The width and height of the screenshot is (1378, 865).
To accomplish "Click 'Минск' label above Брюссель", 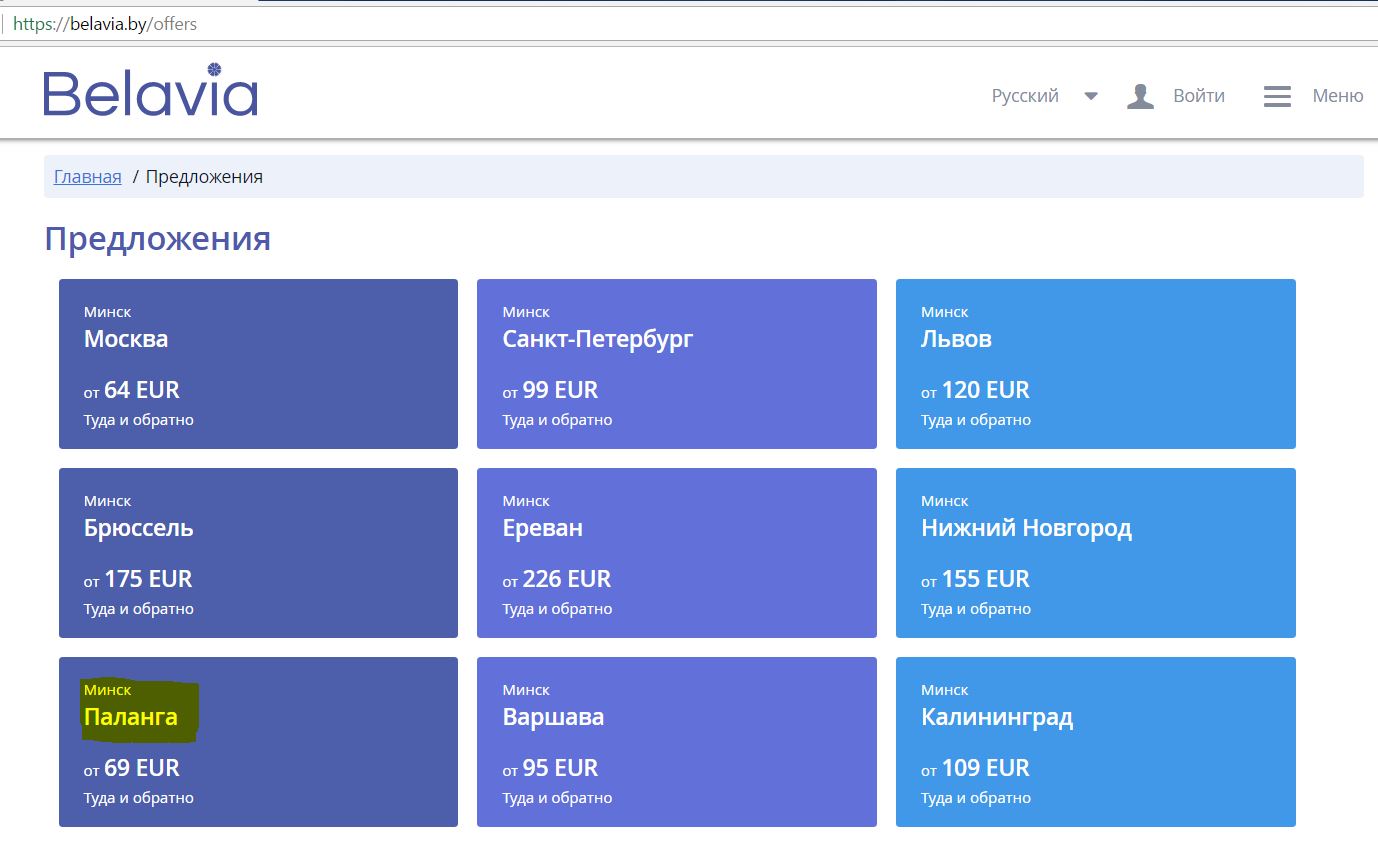I will [108, 501].
